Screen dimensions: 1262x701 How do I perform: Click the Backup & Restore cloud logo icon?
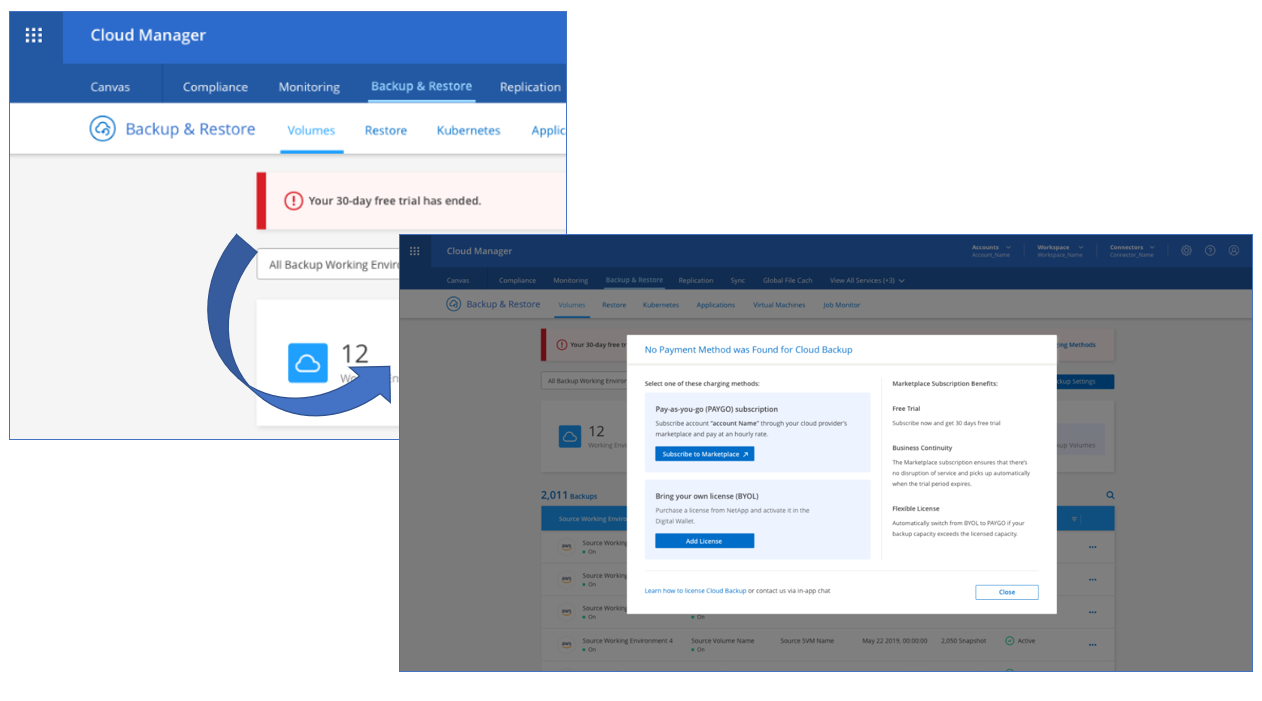pyautogui.click(x=453, y=305)
